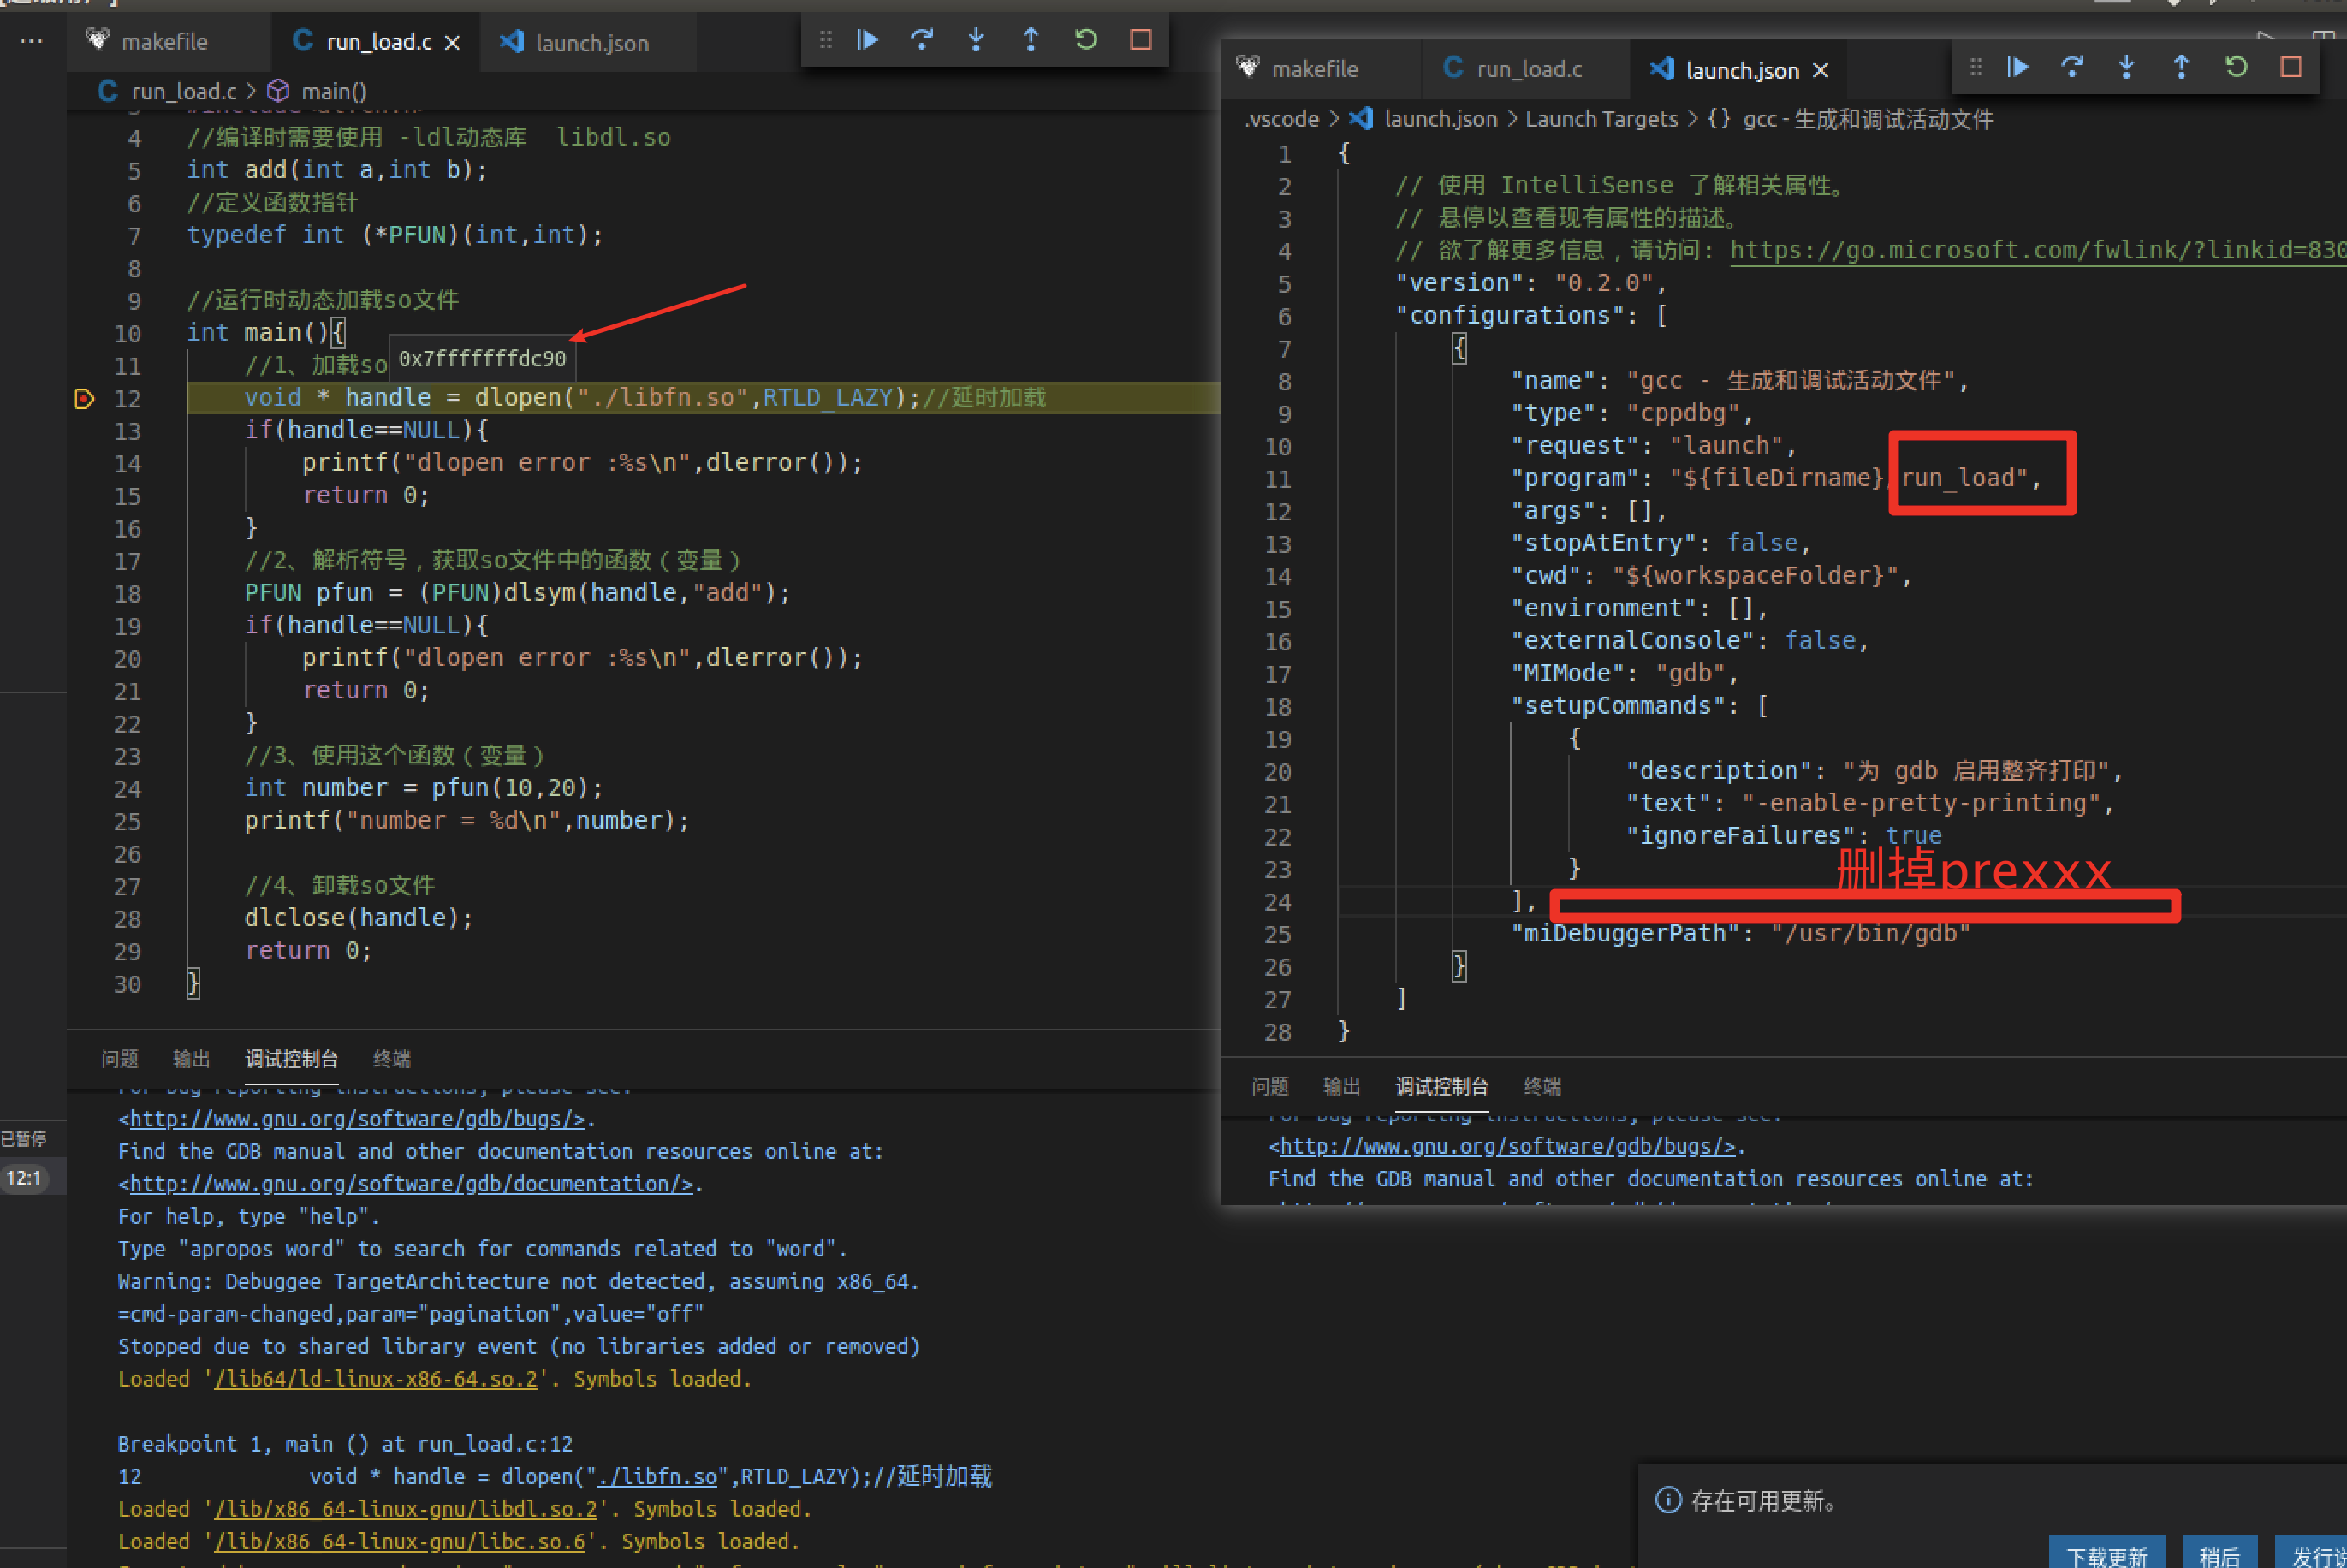Click Restart in left debug toolbar
Image resolution: width=2347 pixels, height=1568 pixels.
[1086, 40]
